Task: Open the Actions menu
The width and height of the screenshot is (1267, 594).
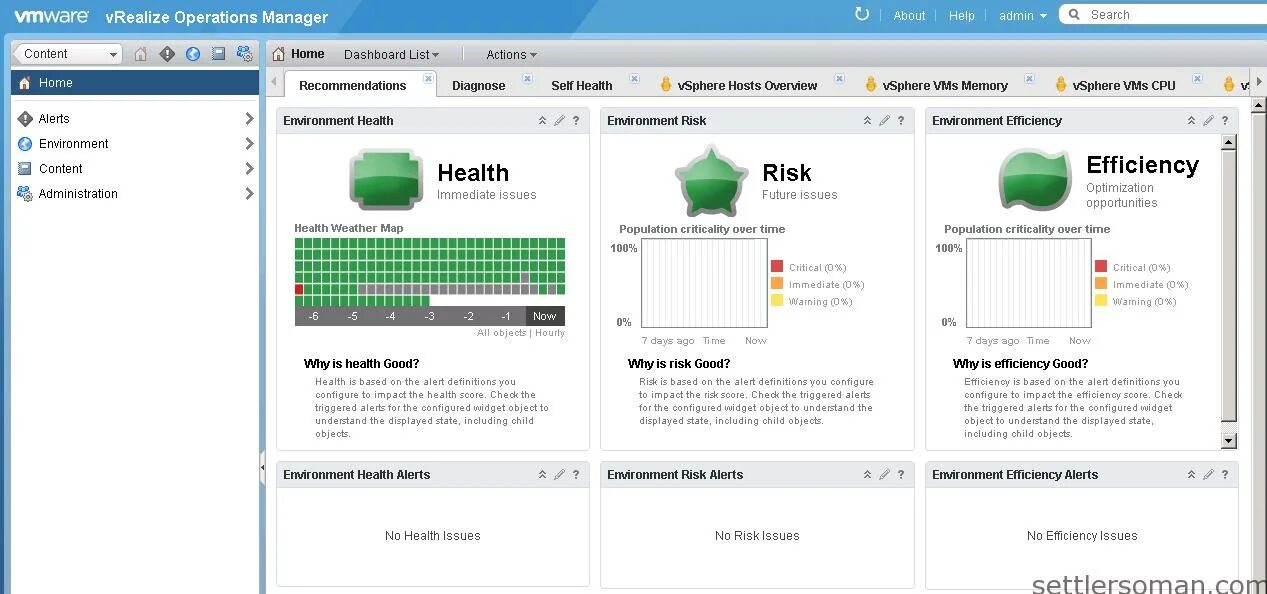Action: [511, 55]
